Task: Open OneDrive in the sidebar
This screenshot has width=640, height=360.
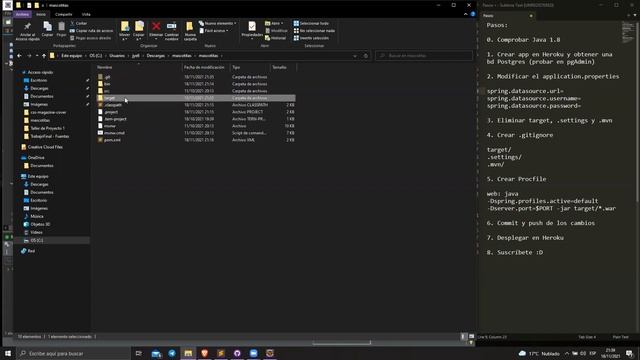Action: [x=33, y=158]
